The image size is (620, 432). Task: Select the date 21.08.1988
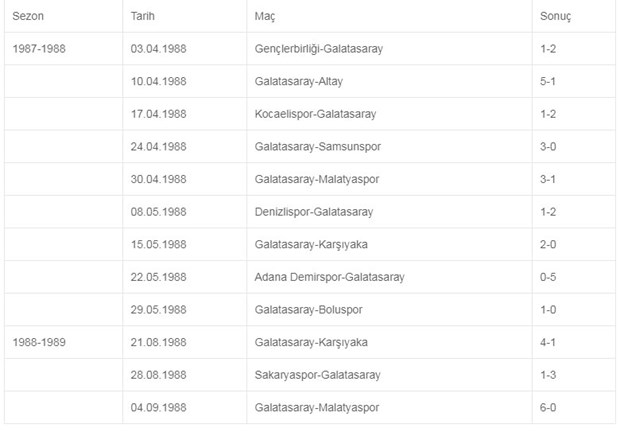[x=159, y=342]
